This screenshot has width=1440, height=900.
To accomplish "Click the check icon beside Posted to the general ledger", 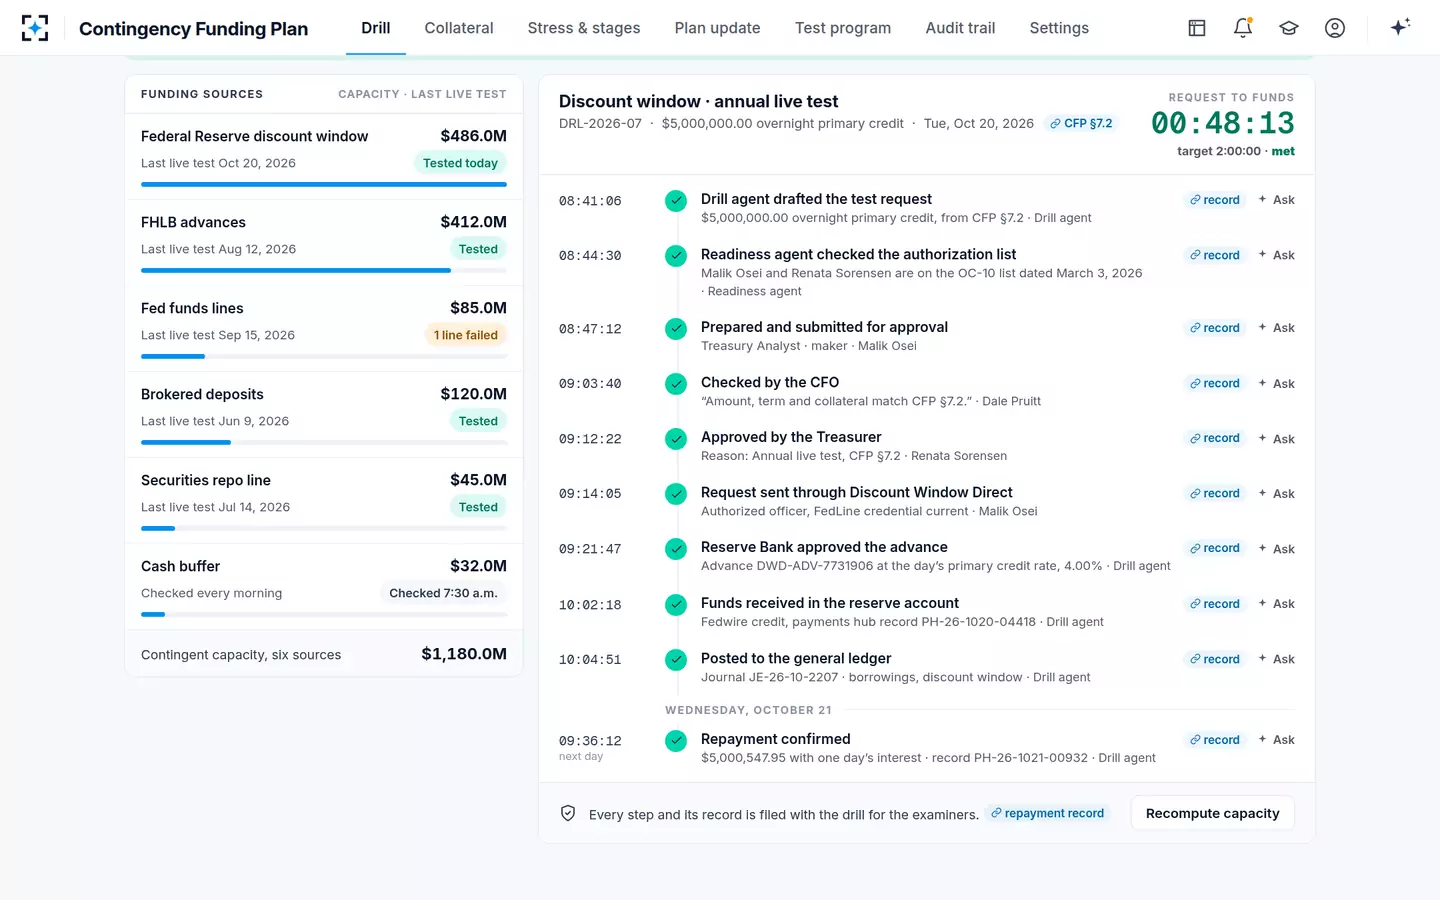I will (676, 660).
